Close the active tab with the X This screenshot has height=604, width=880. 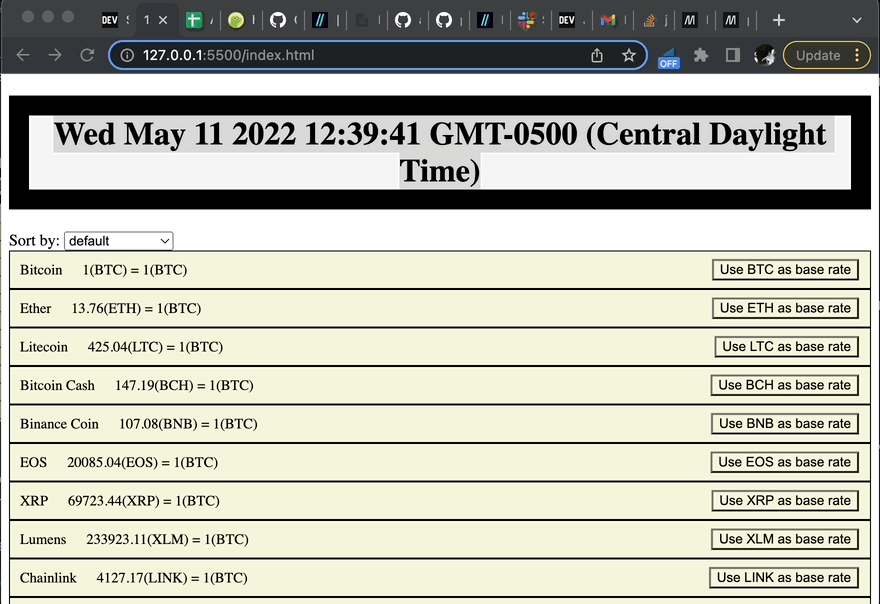(x=163, y=20)
